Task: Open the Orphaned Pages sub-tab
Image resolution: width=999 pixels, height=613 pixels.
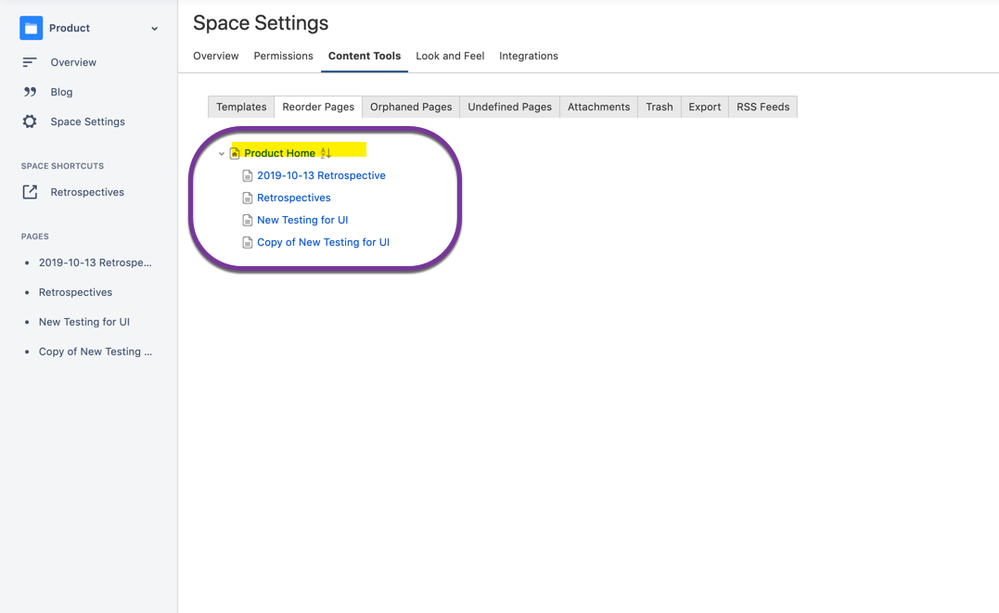Action: [x=411, y=107]
